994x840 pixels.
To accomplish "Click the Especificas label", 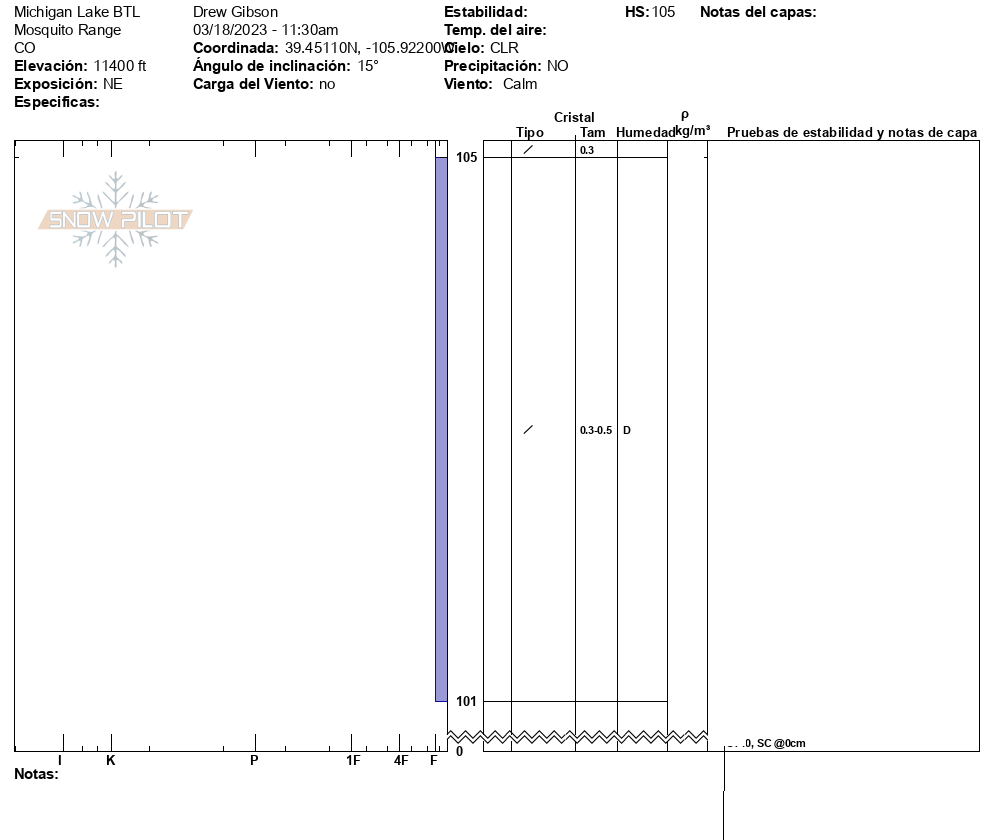I will click(56, 102).
